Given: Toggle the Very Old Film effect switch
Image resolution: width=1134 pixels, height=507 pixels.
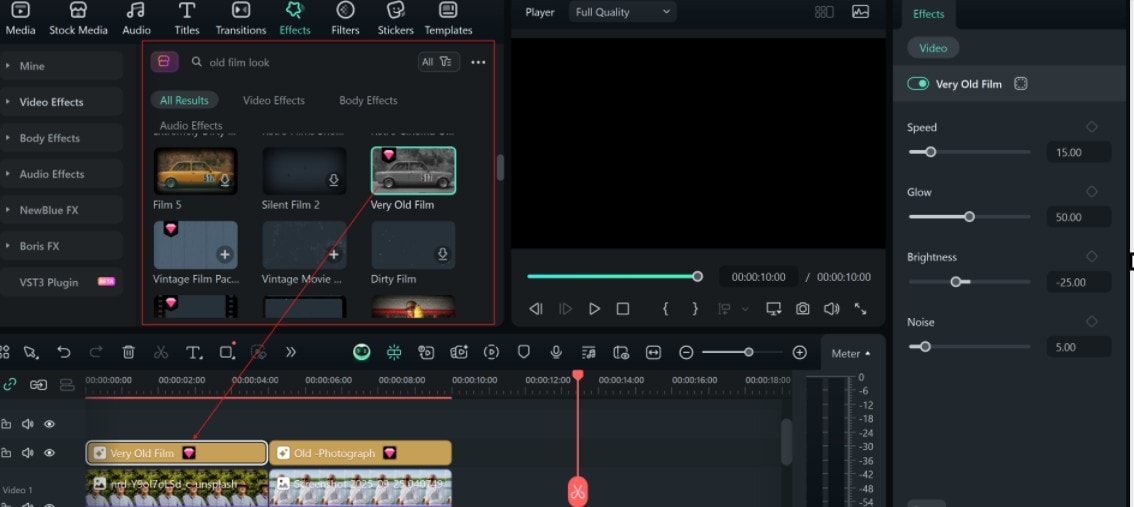Looking at the screenshot, I should 918,84.
